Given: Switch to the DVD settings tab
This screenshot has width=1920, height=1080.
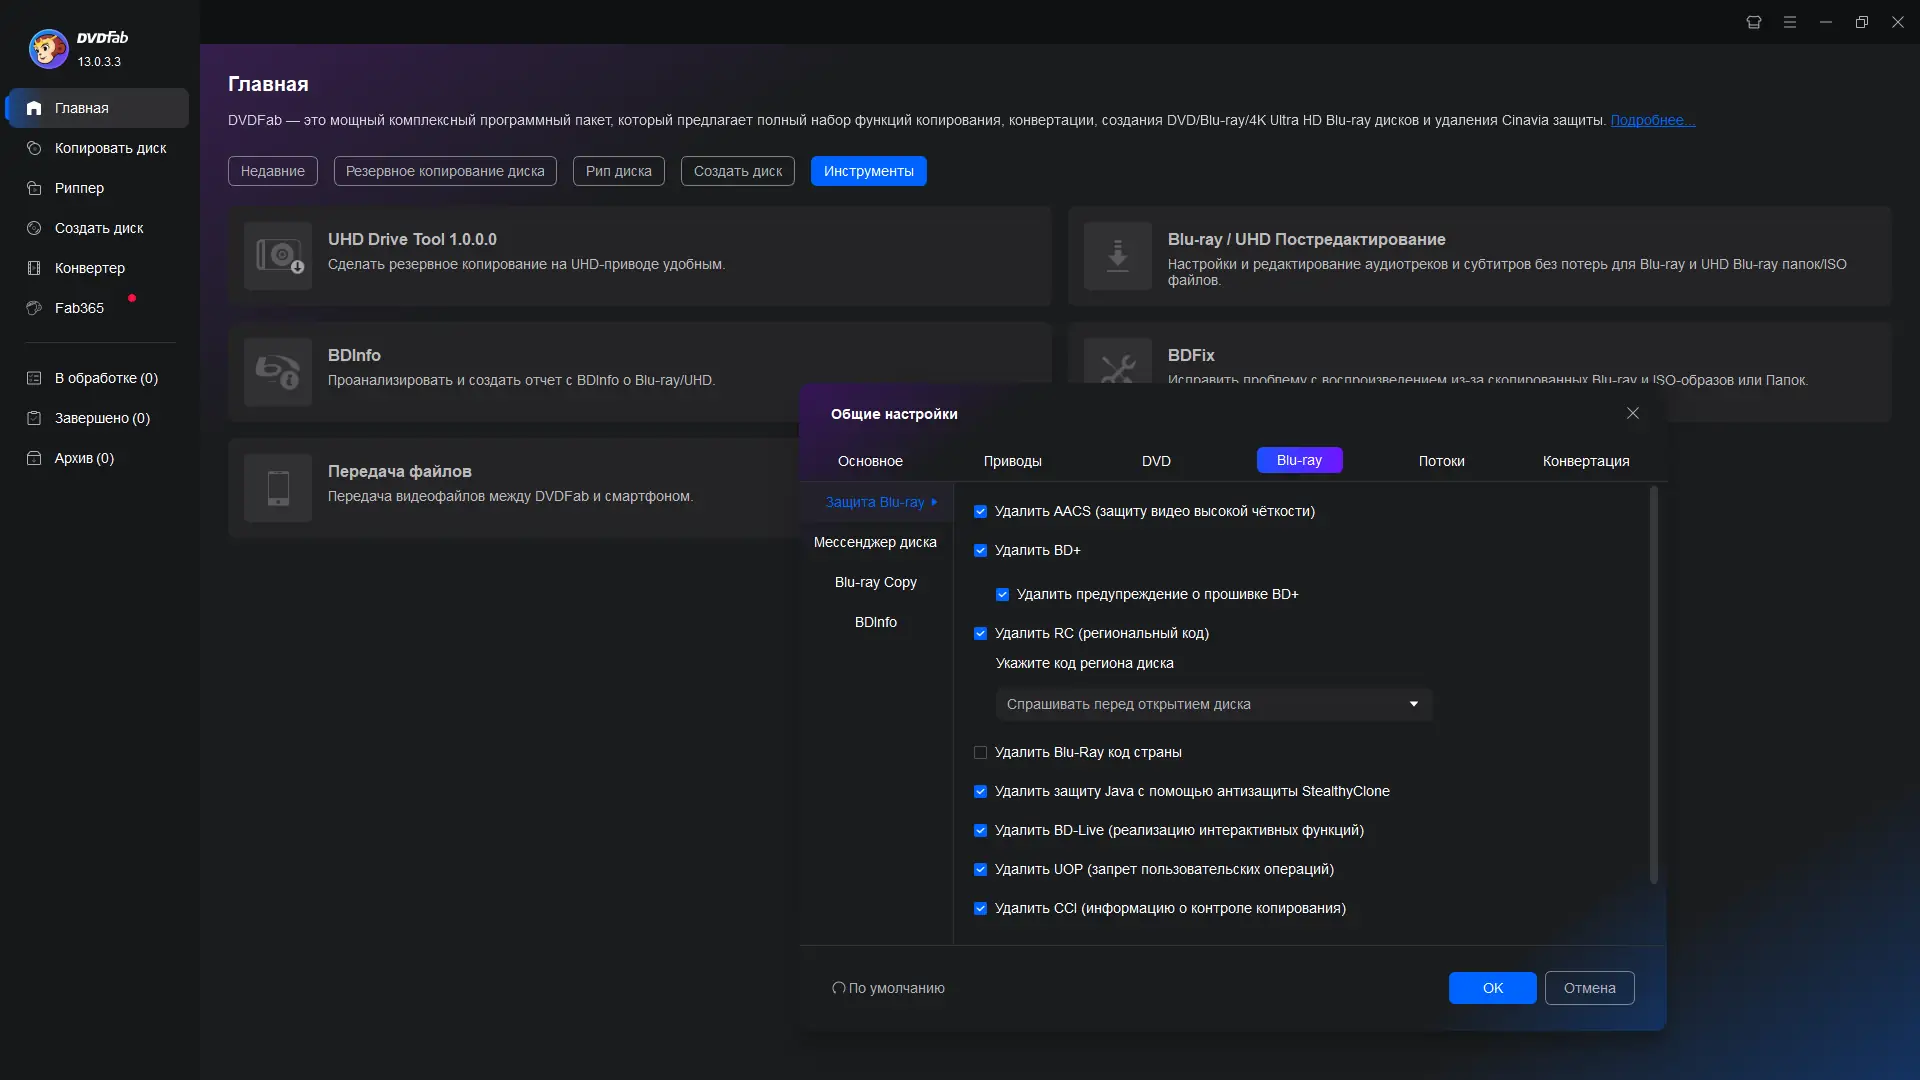Looking at the screenshot, I should pos(1156,461).
